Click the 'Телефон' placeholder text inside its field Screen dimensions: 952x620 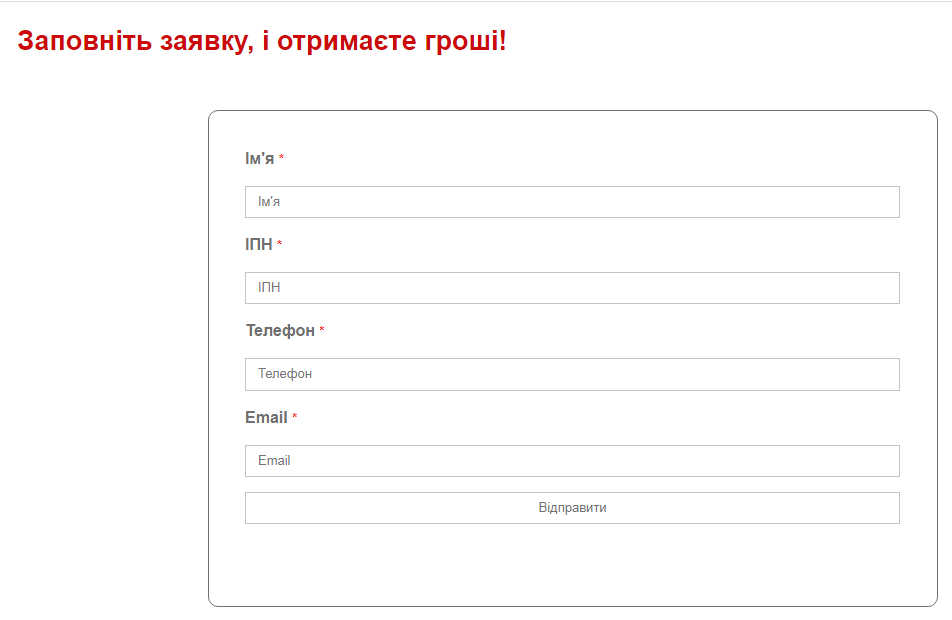[x=285, y=373]
